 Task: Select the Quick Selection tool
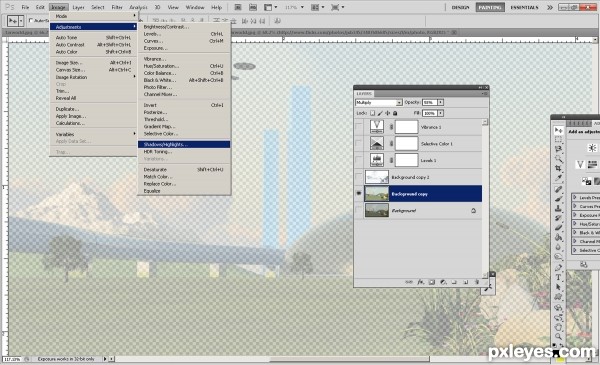558,158
